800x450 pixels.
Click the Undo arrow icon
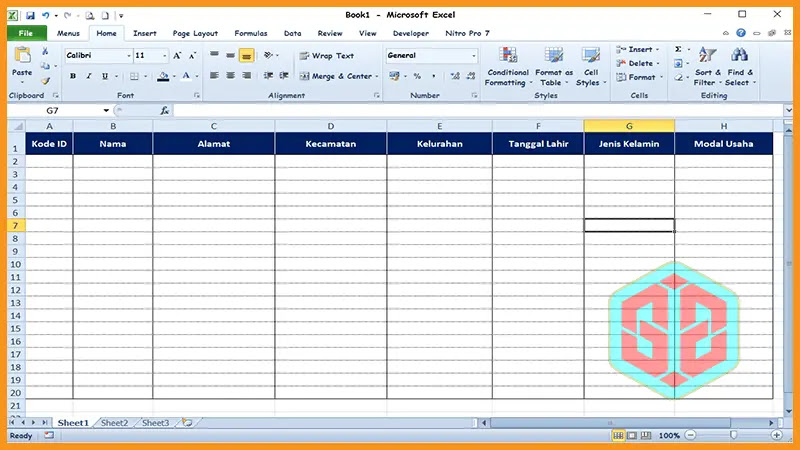pyautogui.click(x=46, y=15)
